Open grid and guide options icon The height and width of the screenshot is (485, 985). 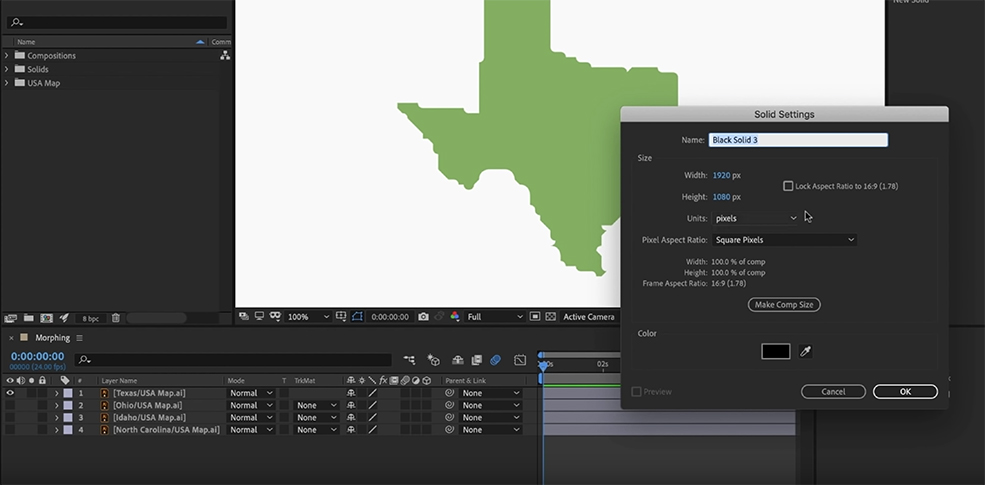point(340,317)
